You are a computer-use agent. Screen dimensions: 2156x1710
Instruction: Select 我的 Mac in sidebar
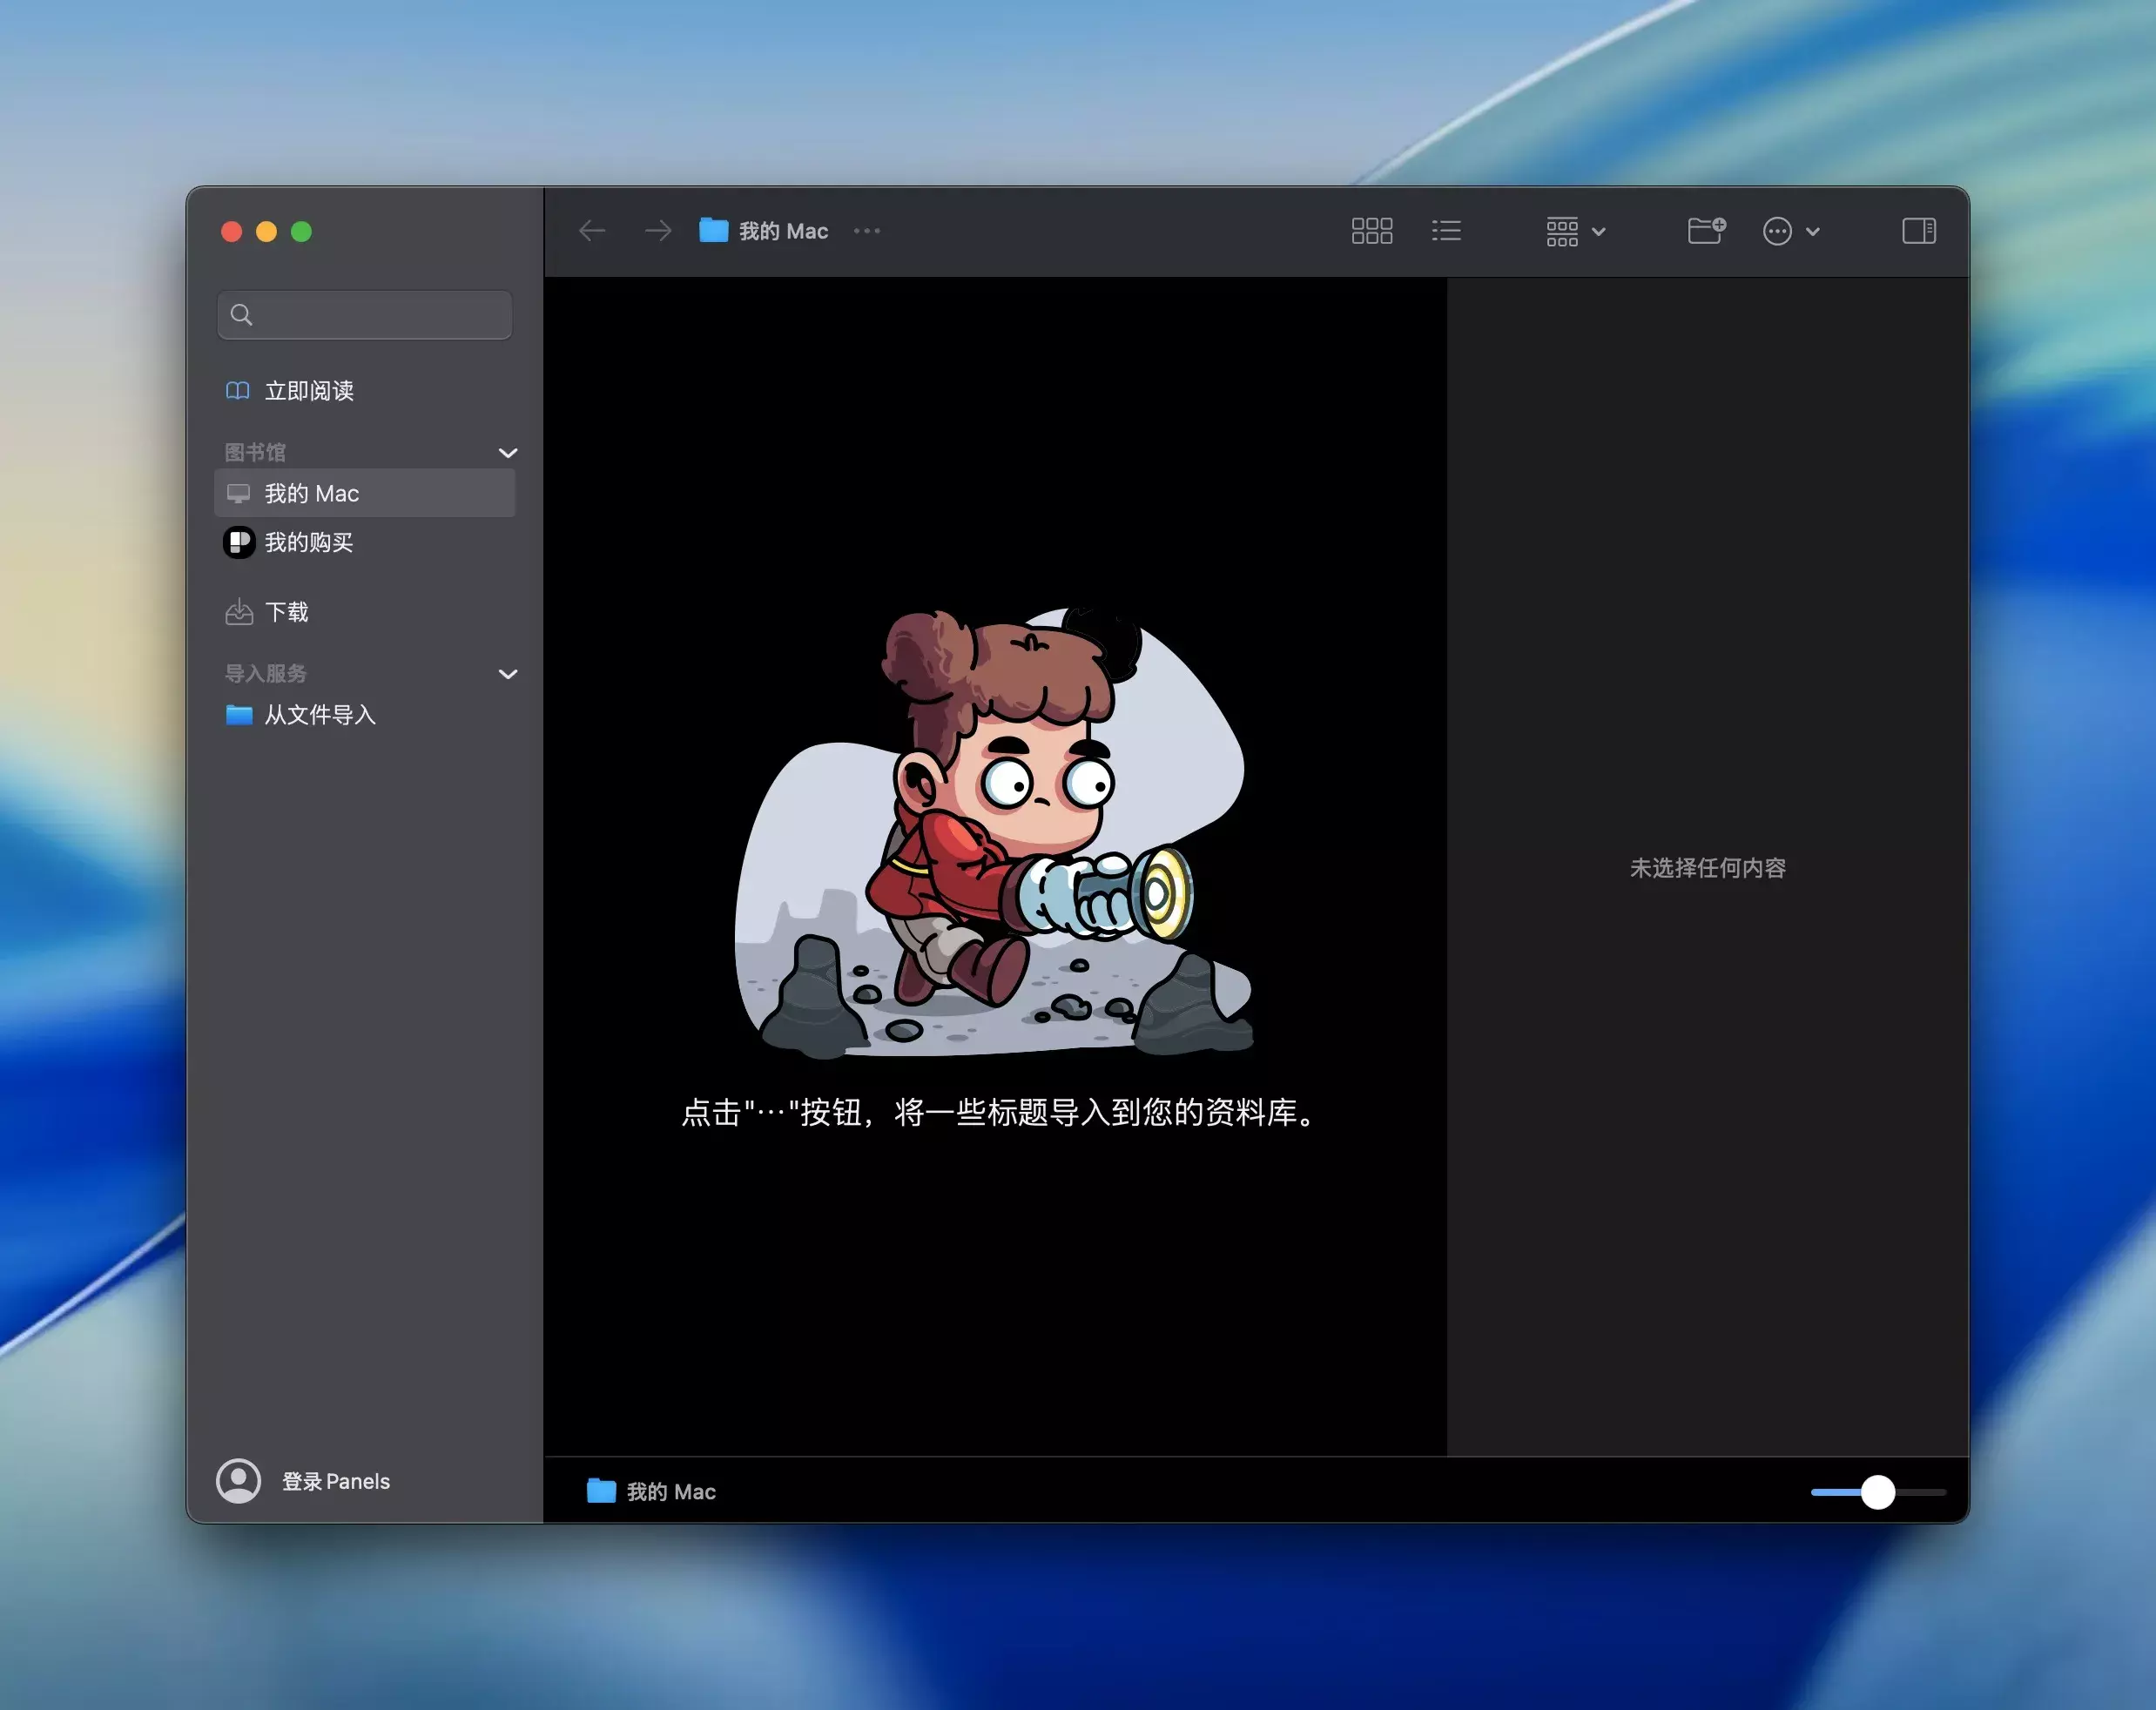(312, 493)
